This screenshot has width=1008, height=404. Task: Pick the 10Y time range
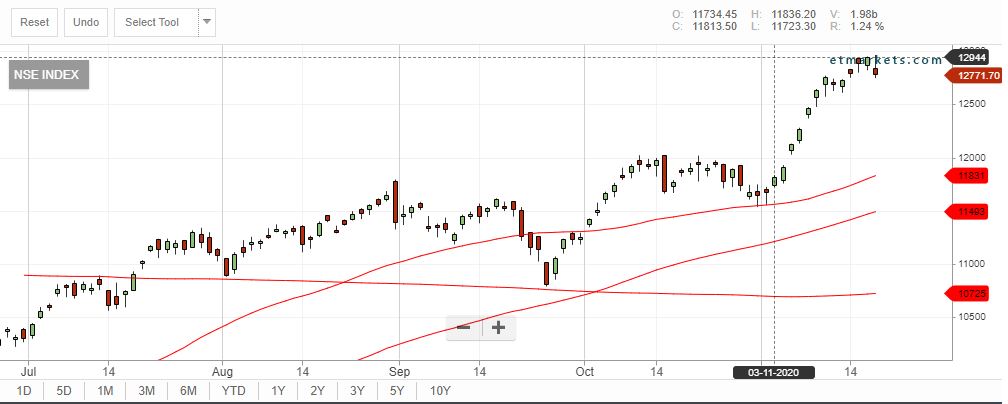tap(439, 391)
